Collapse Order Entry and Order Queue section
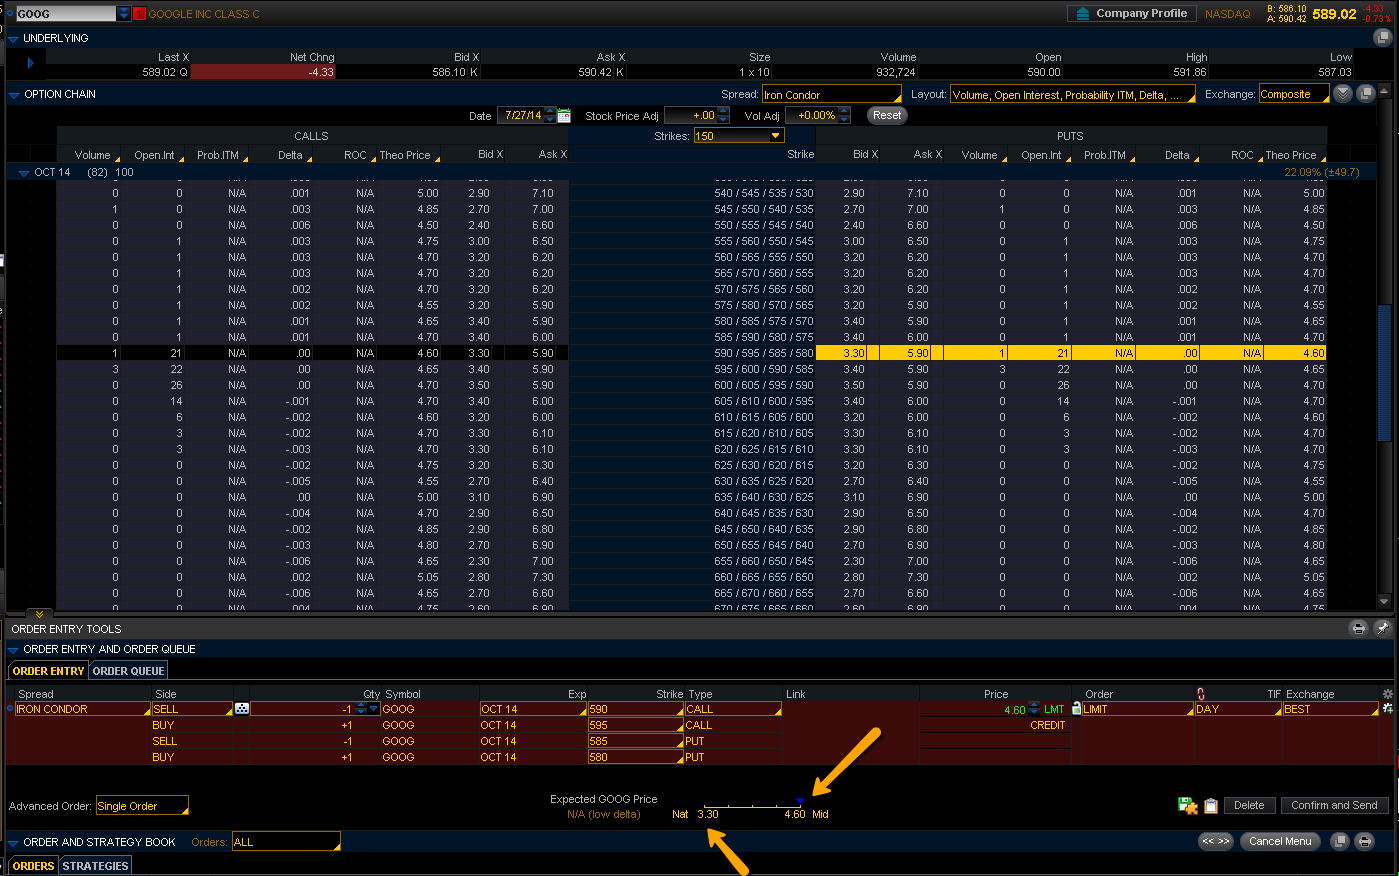Screen dimensions: 1399x876 [14, 650]
